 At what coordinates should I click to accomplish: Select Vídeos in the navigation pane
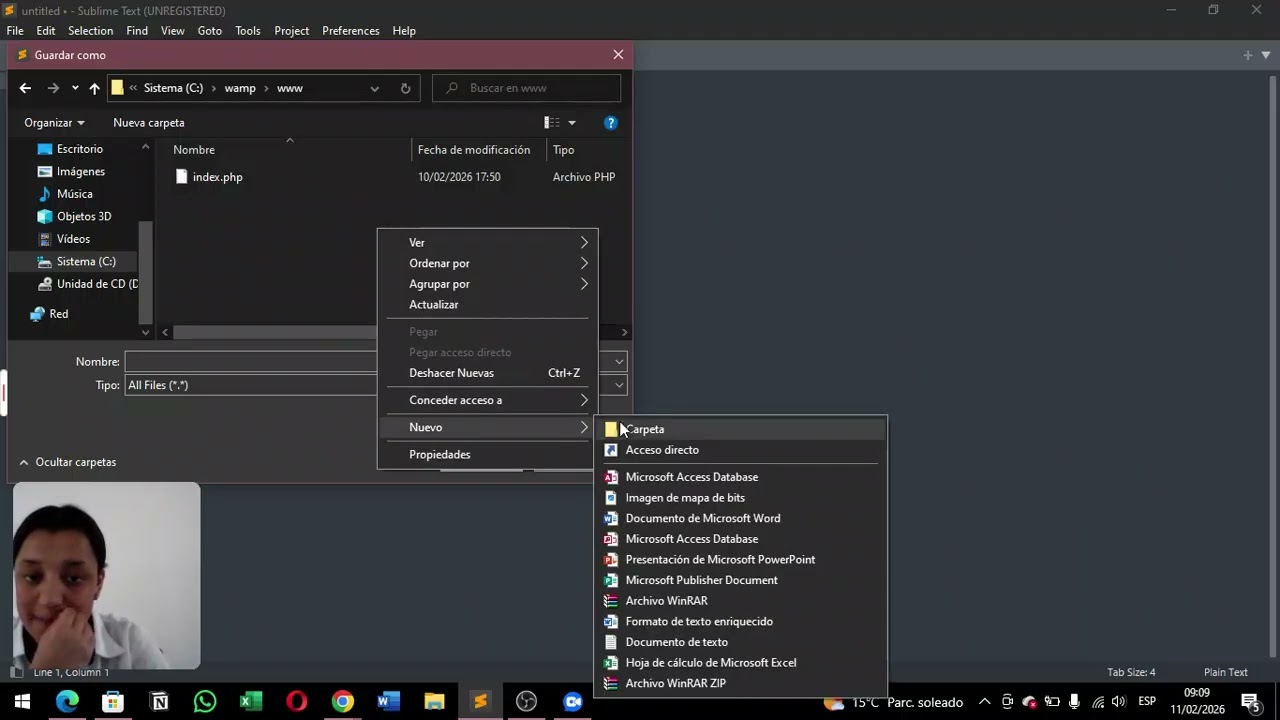tap(73, 239)
